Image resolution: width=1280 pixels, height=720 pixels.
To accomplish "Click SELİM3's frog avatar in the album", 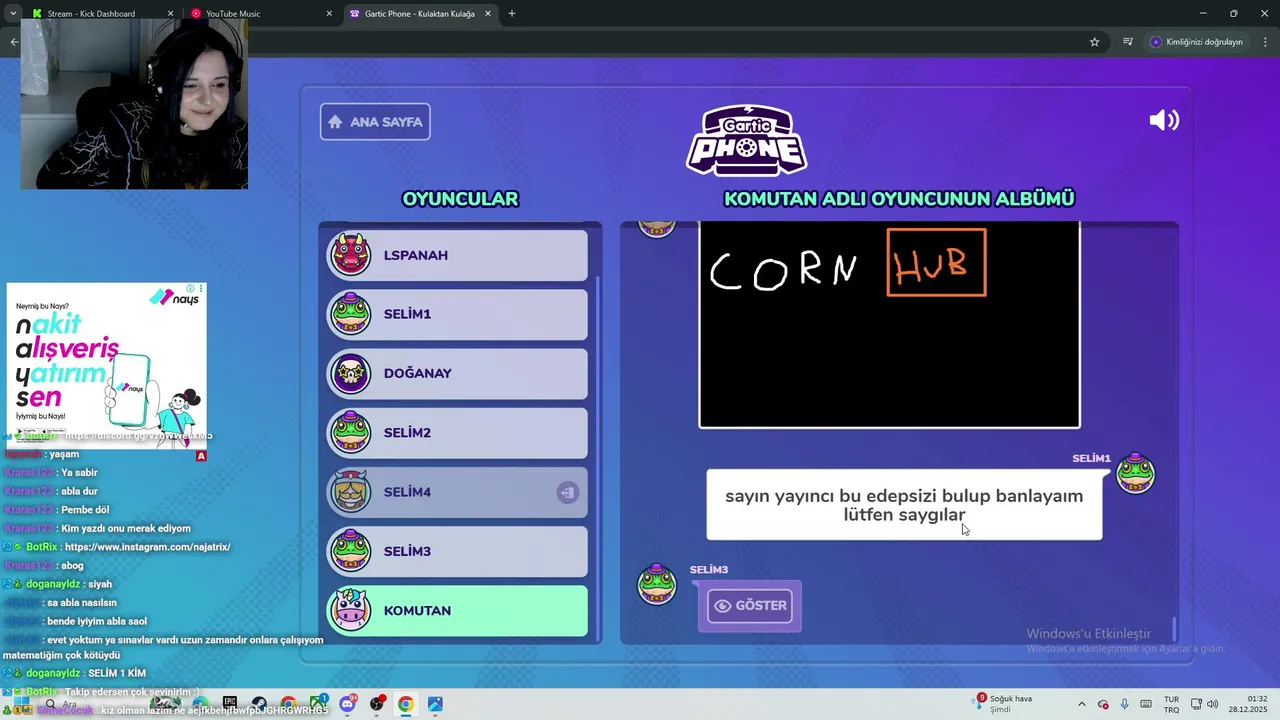I will [x=657, y=584].
